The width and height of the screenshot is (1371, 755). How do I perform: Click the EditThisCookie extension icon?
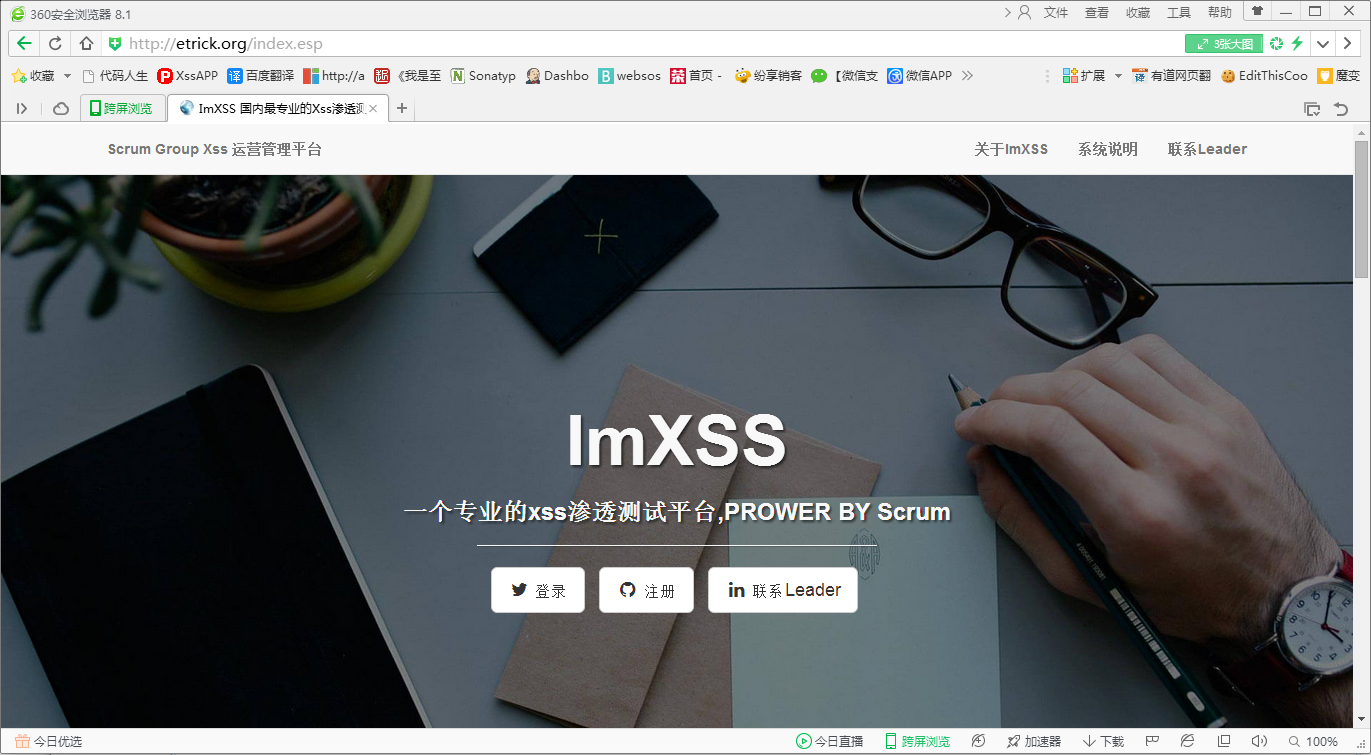coord(1264,75)
